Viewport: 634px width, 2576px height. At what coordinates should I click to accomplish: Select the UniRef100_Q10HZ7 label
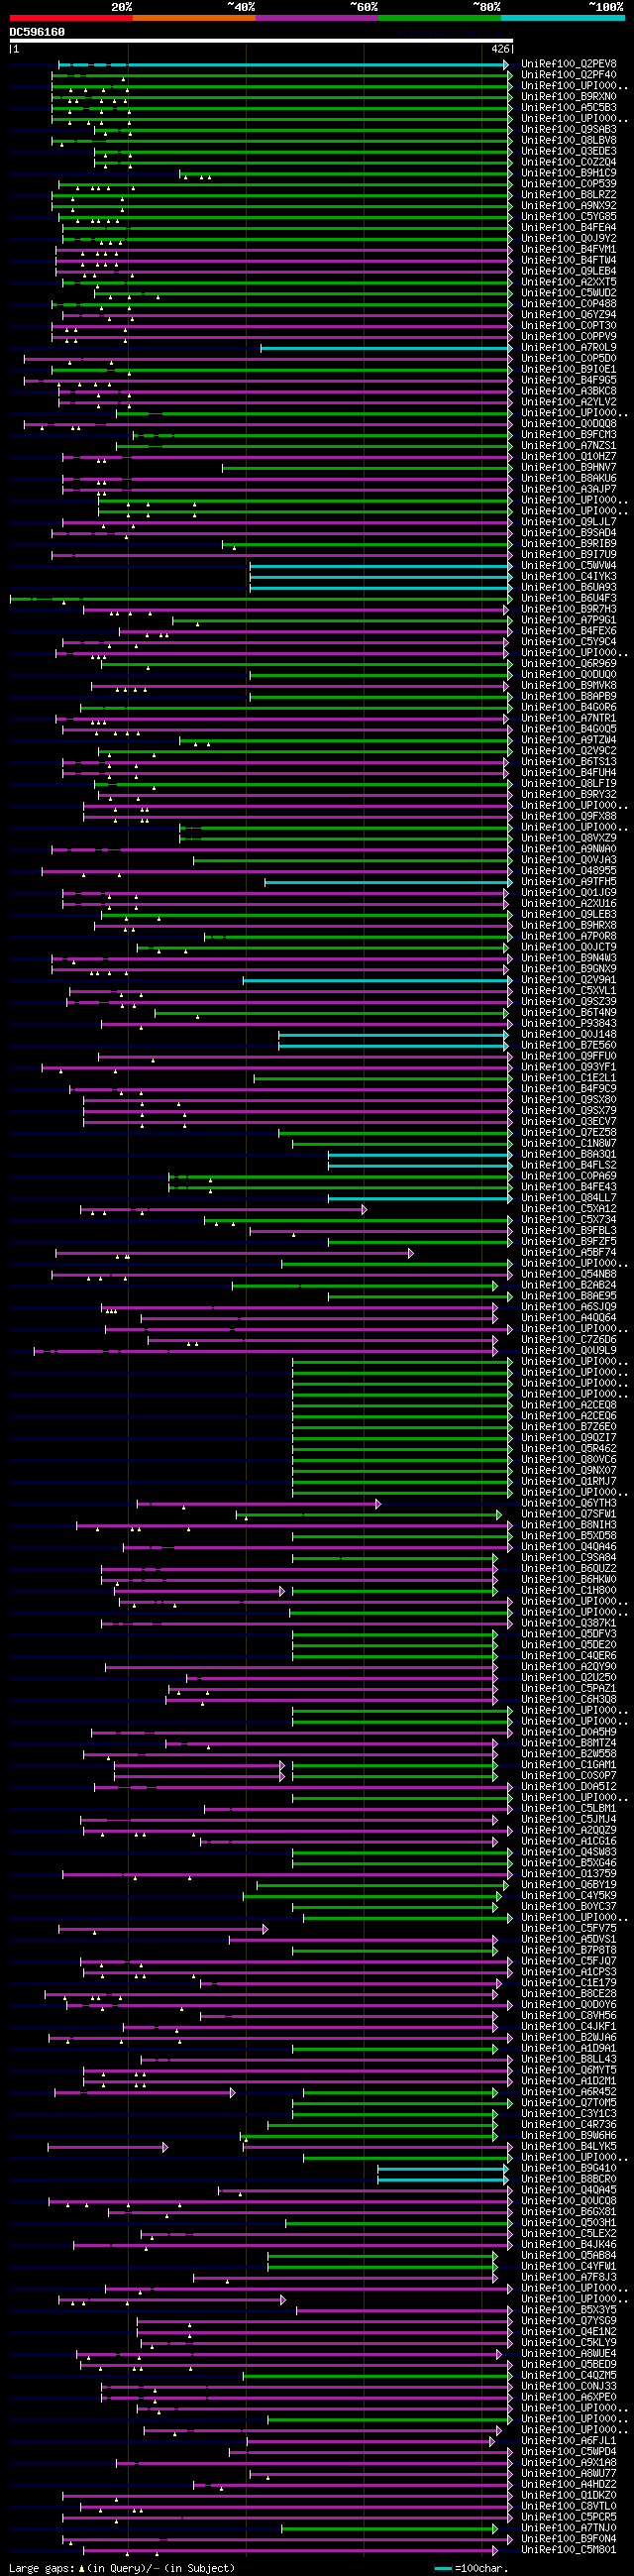coord(568,457)
